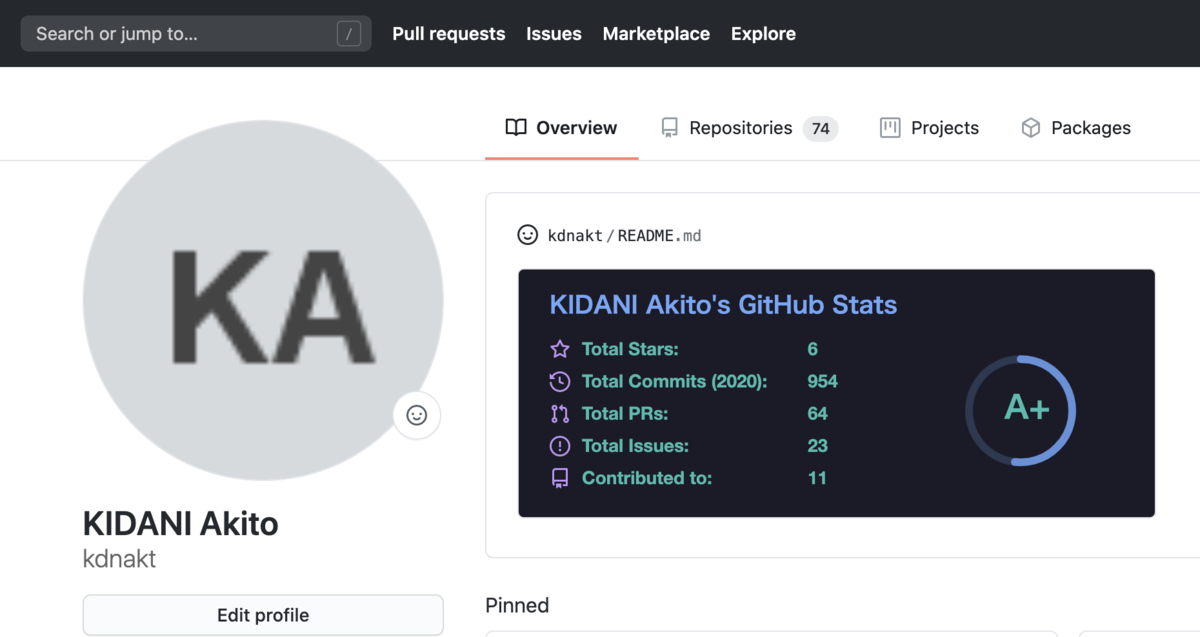Open the kdnakt repository link
The height and width of the screenshot is (637, 1200).
point(575,236)
